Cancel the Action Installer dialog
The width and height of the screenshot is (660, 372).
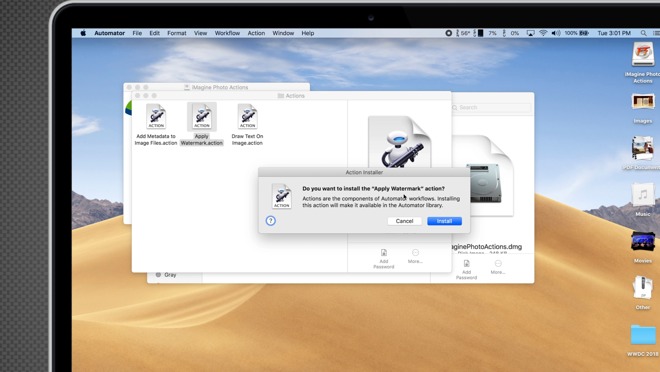[x=404, y=221]
